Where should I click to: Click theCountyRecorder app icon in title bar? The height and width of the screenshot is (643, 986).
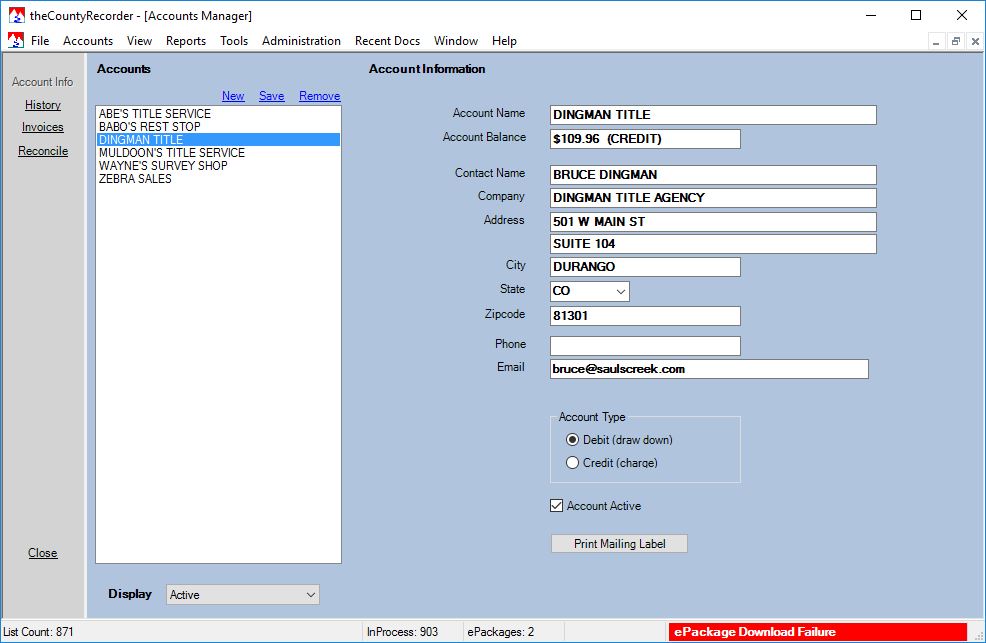click(16, 16)
